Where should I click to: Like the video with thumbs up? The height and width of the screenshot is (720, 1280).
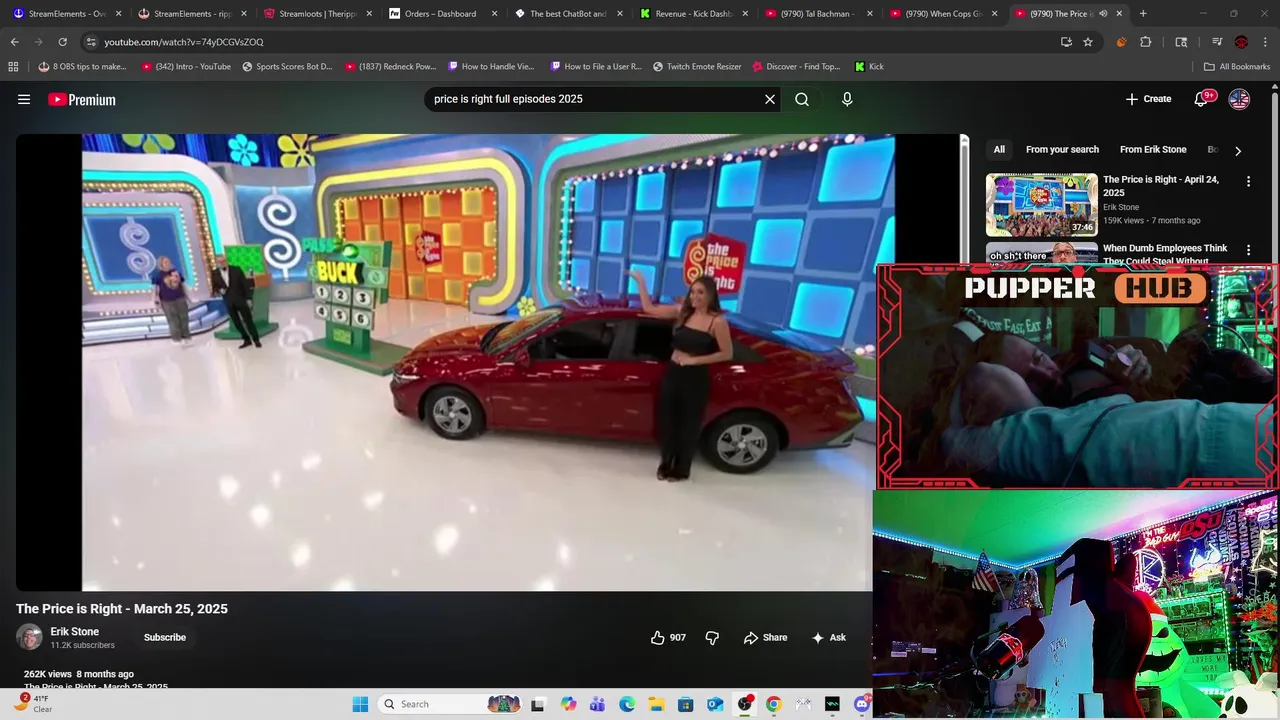coord(668,637)
